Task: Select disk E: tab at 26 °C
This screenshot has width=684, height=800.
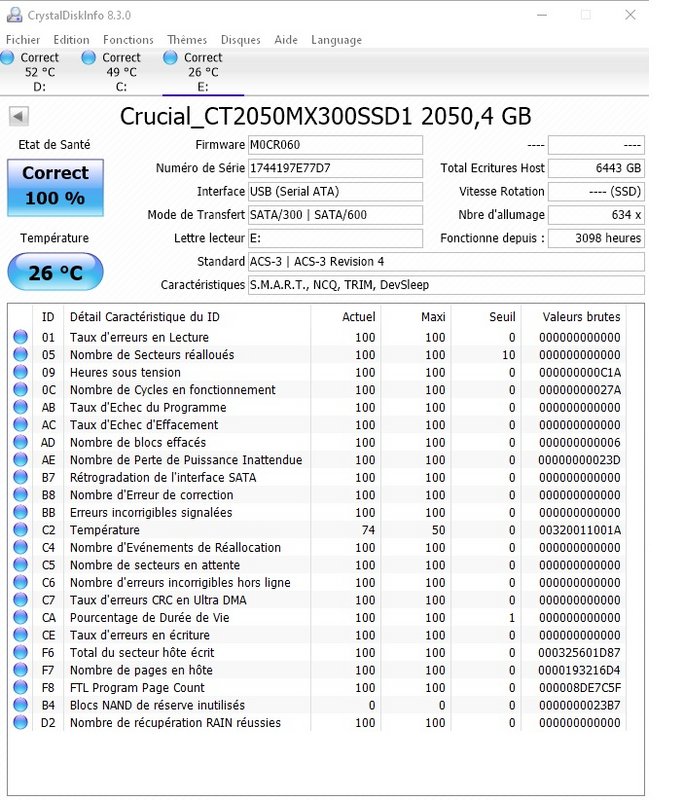Action: click(203, 72)
